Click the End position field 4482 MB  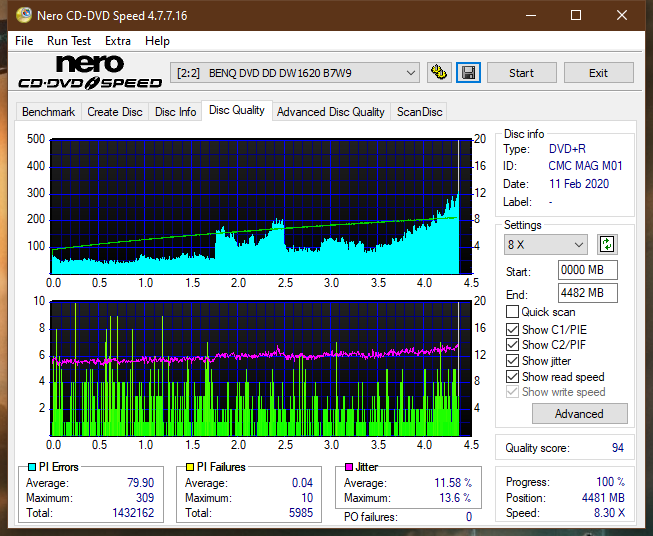[588, 293]
